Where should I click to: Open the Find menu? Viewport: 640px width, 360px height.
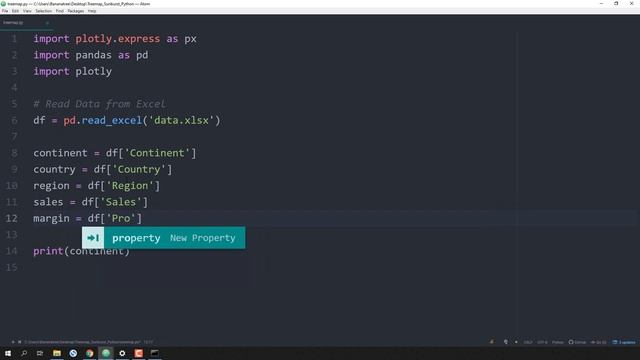[60, 11]
